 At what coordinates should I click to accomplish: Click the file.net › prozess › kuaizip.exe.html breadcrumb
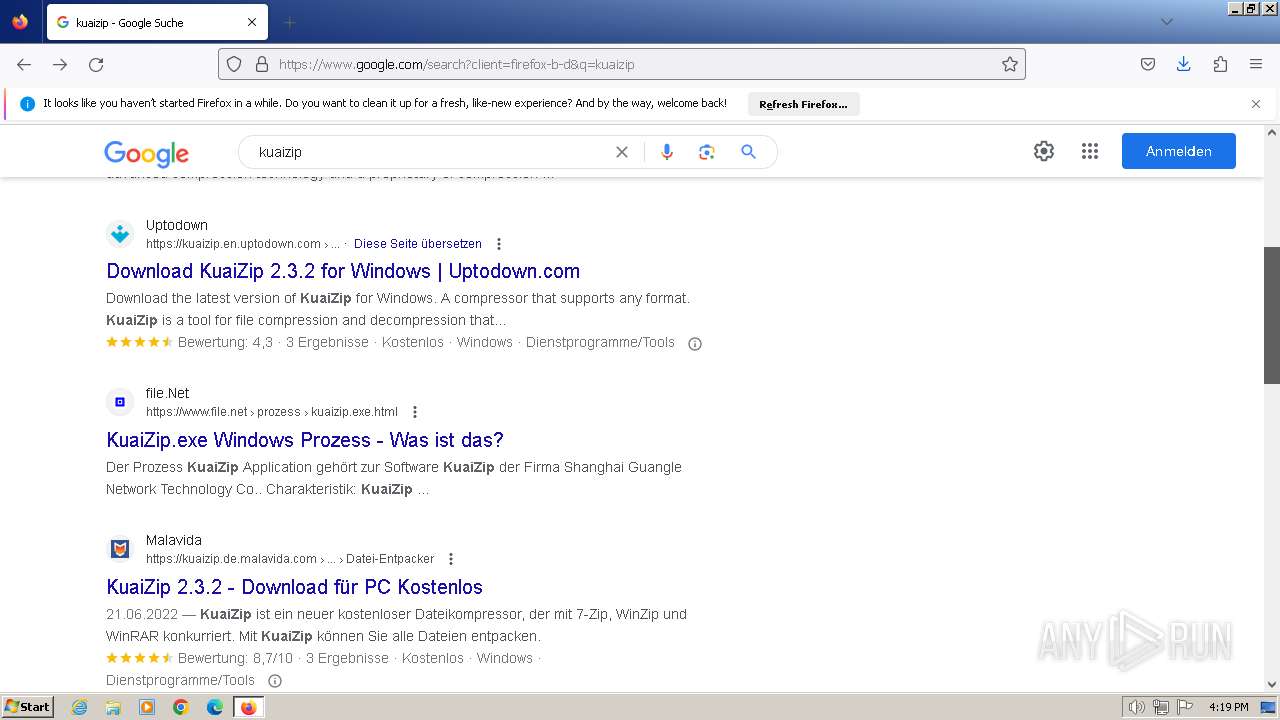click(x=272, y=412)
